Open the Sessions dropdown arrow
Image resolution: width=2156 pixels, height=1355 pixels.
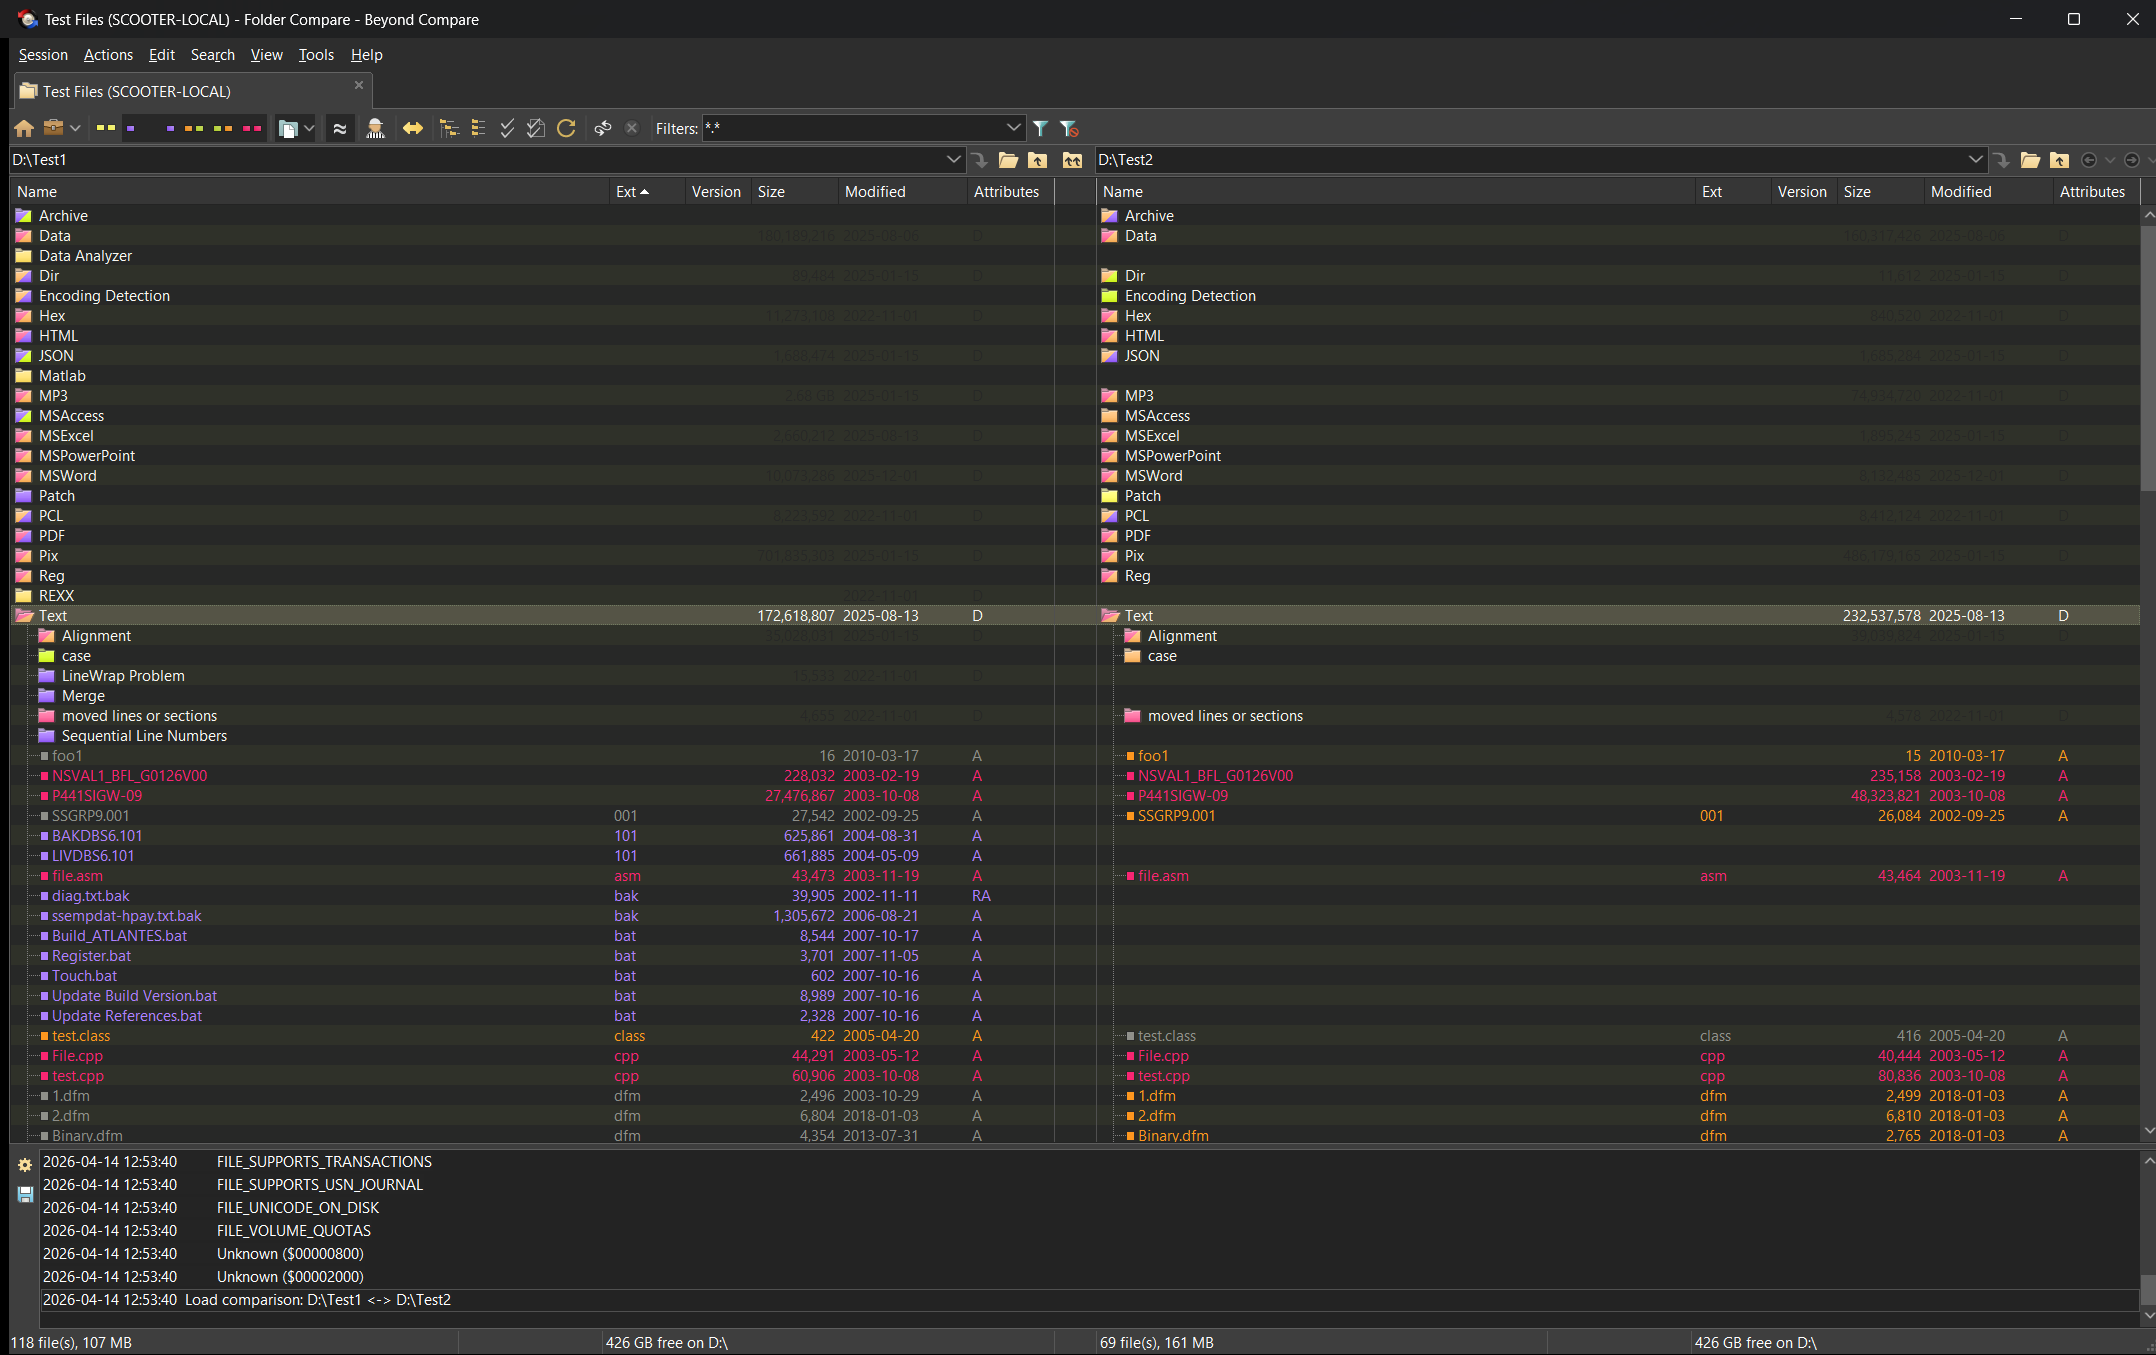tap(75, 128)
